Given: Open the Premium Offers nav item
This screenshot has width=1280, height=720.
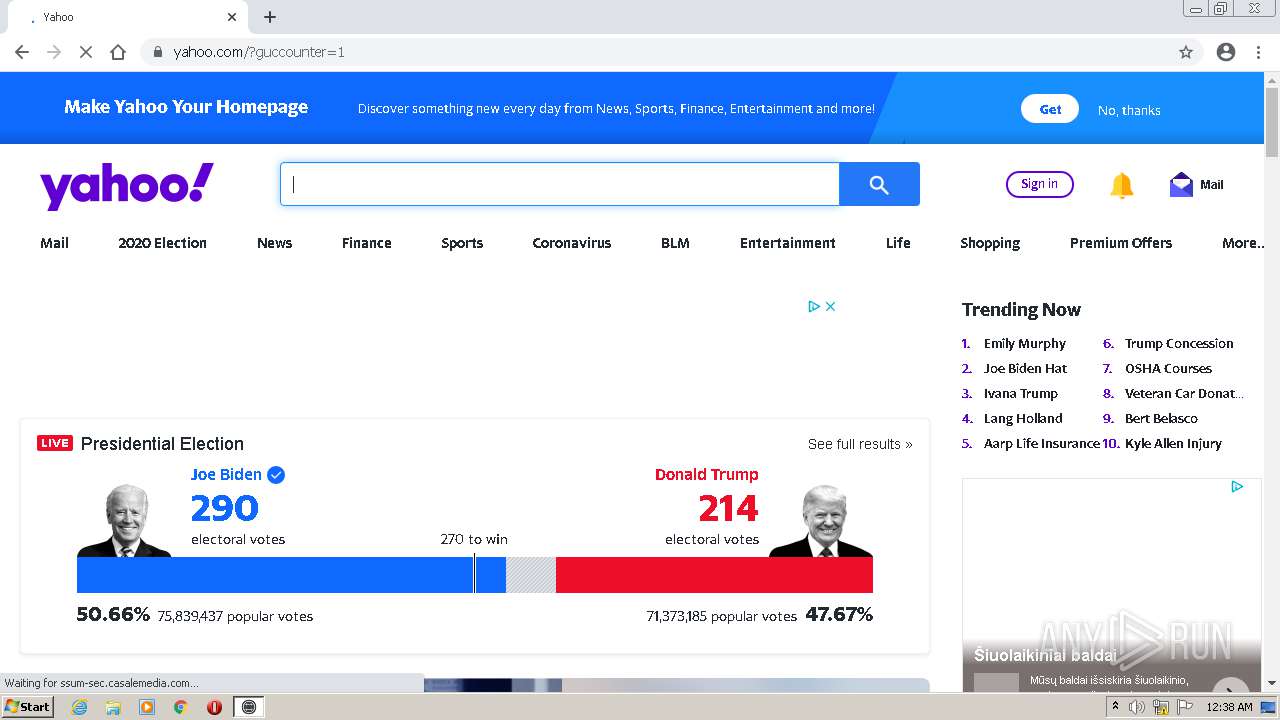Looking at the screenshot, I should (1121, 243).
